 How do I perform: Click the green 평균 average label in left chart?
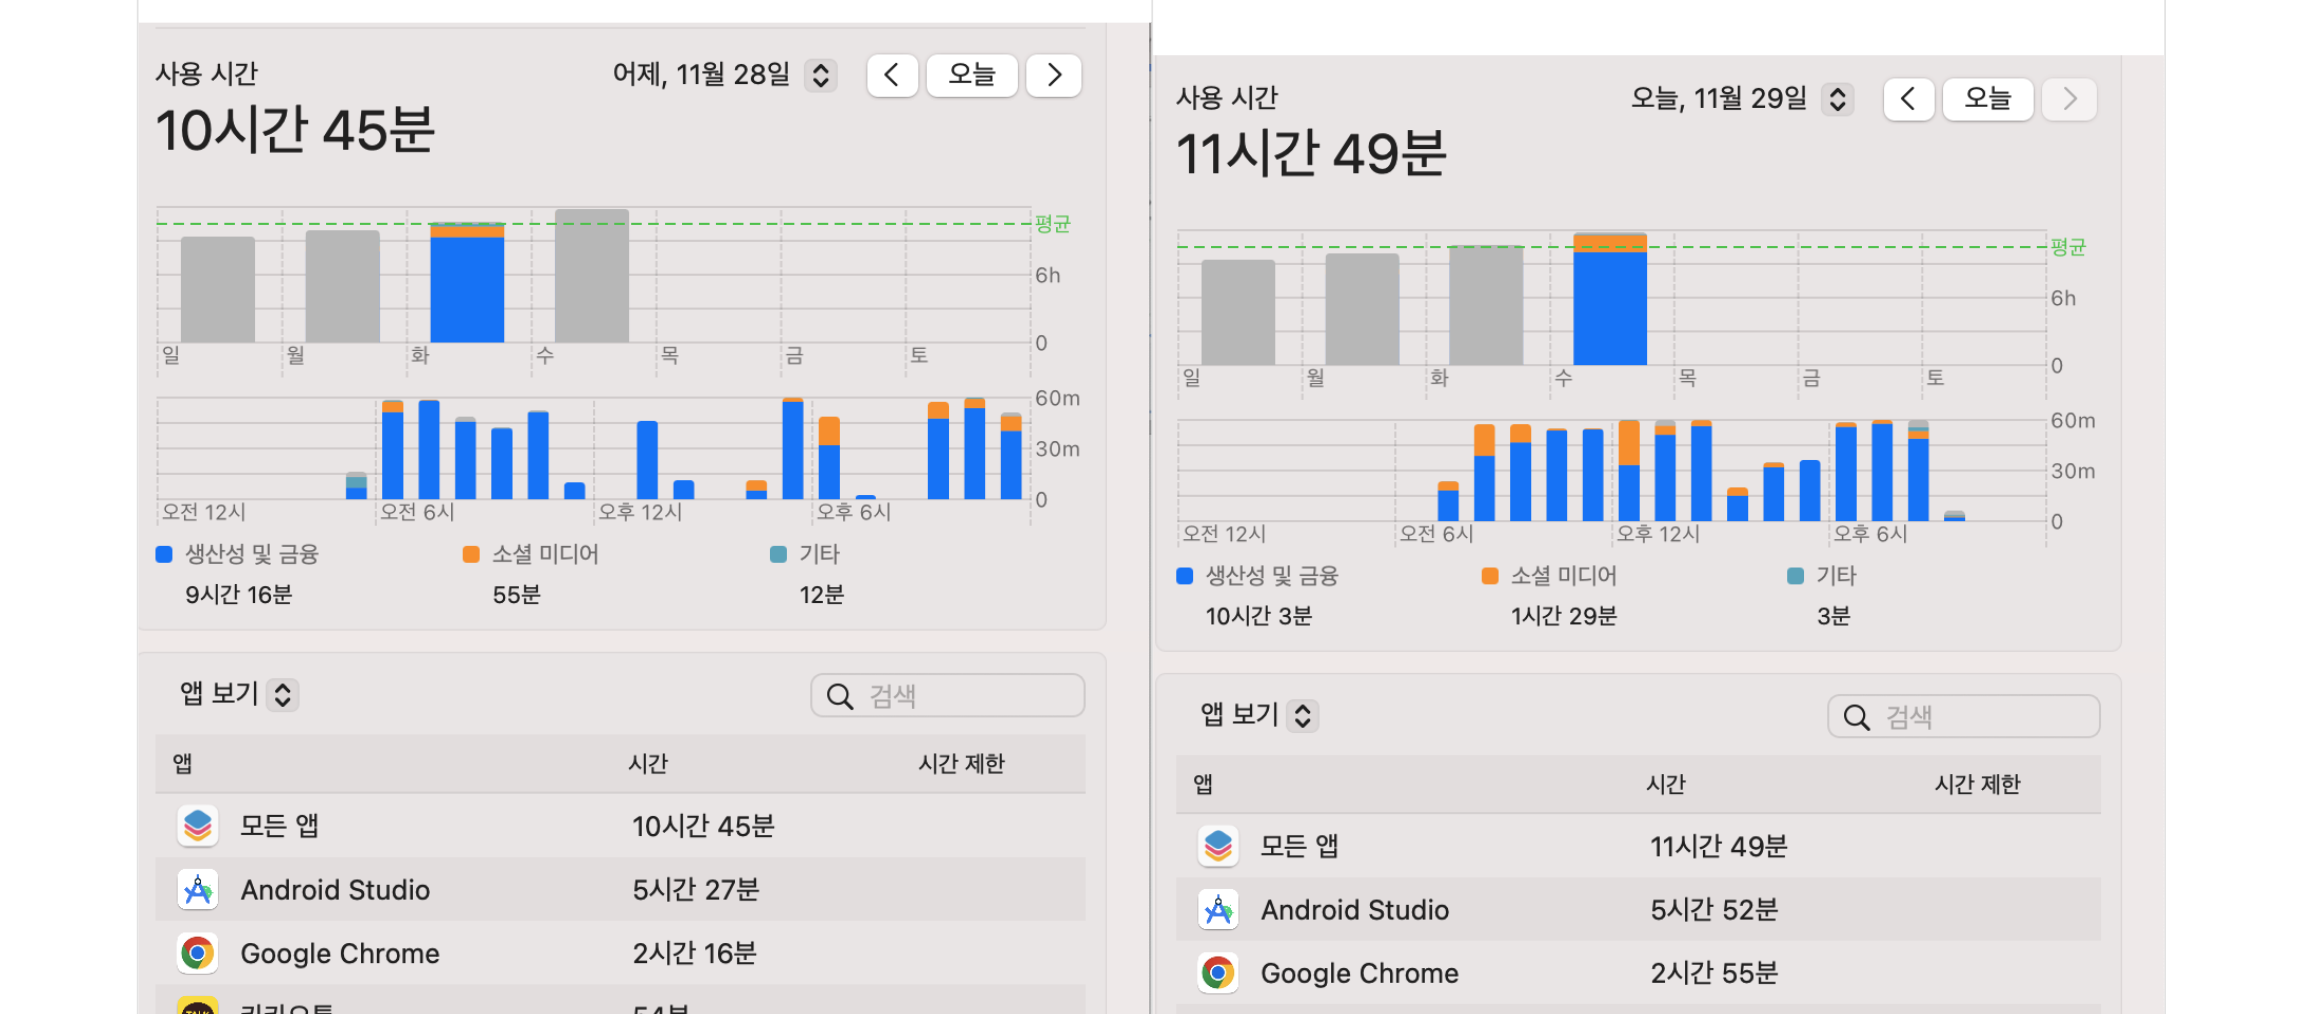[1052, 223]
